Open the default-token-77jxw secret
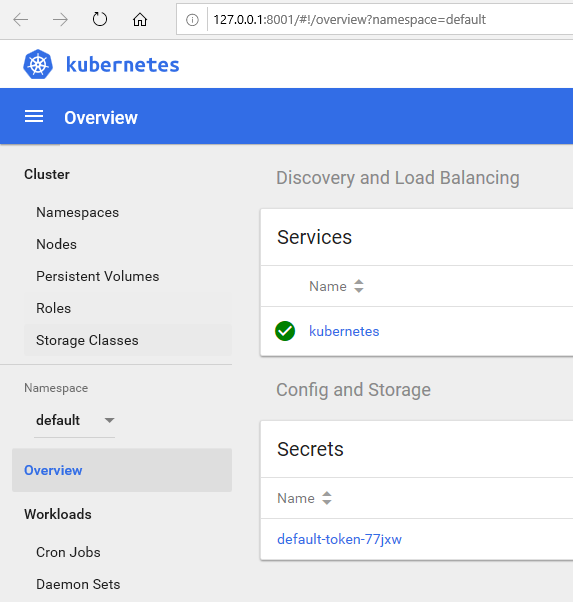The width and height of the screenshot is (573, 602). (x=339, y=539)
